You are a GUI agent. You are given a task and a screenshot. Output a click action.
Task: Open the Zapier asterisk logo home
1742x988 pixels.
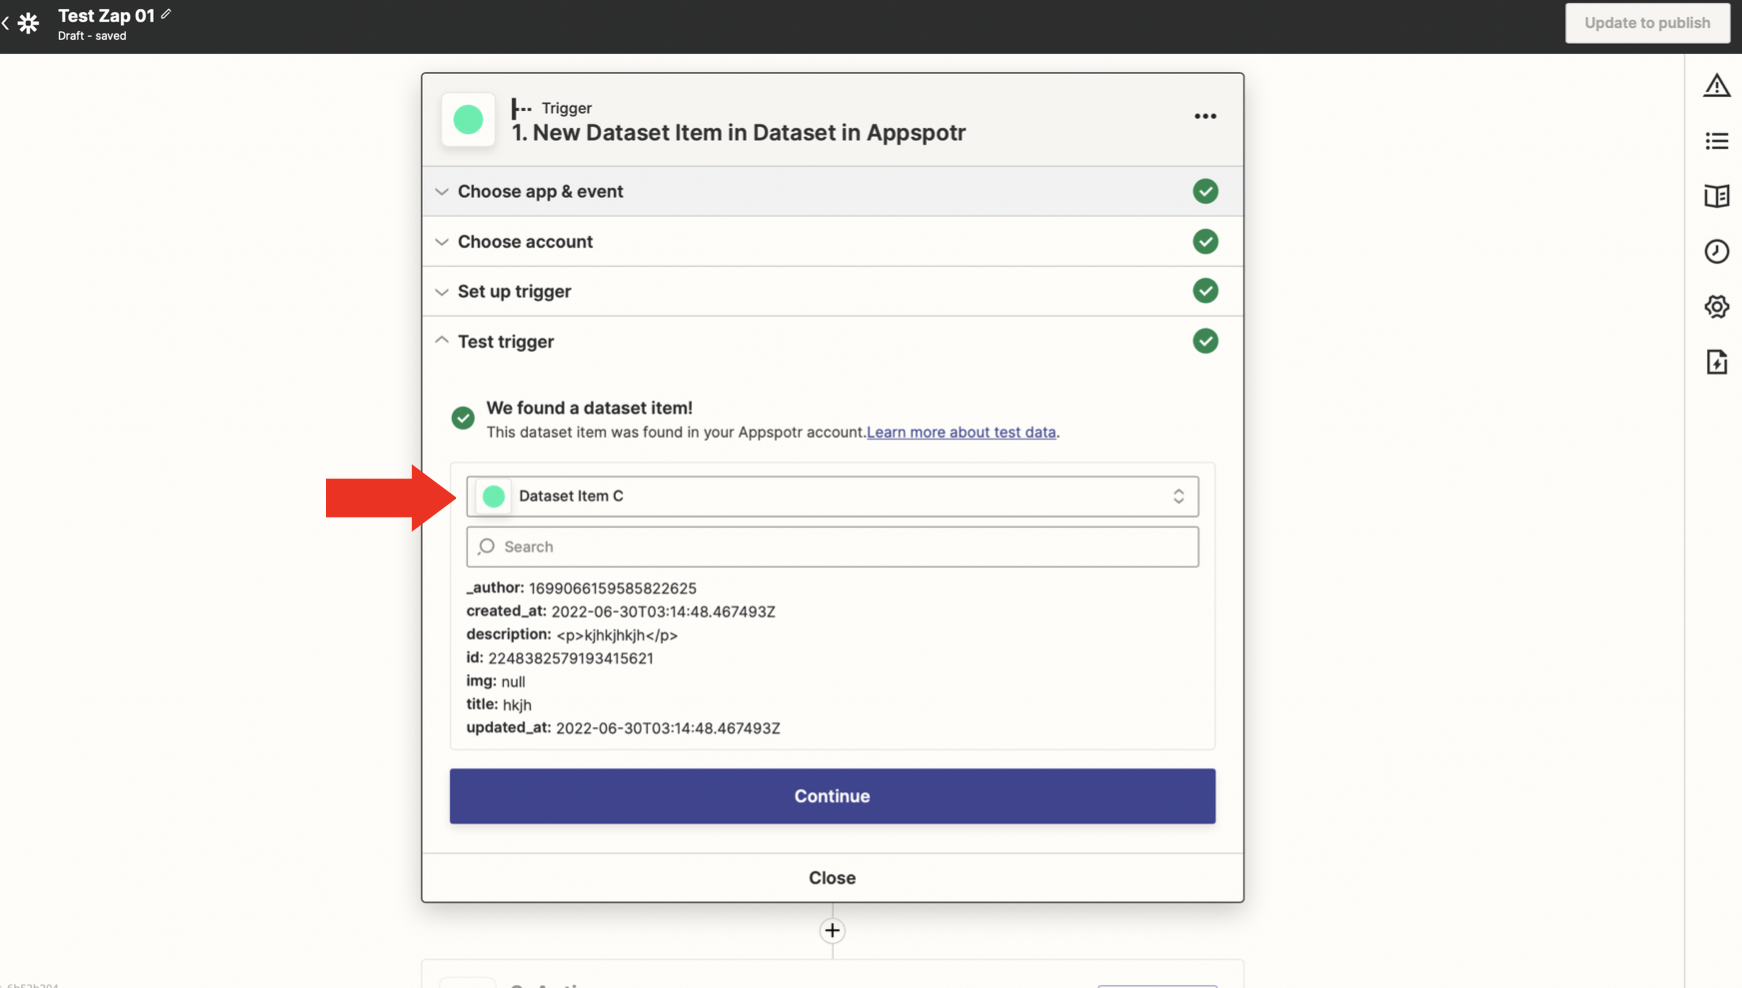tap(28, 23)
